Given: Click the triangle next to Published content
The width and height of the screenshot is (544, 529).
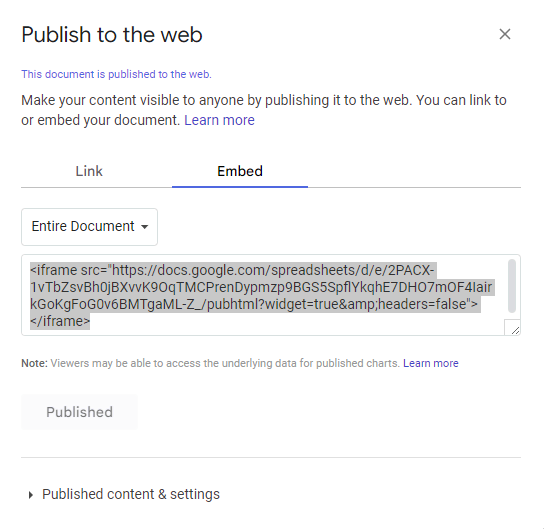Looking at the screenshot, I should click(x=31, y=495).
